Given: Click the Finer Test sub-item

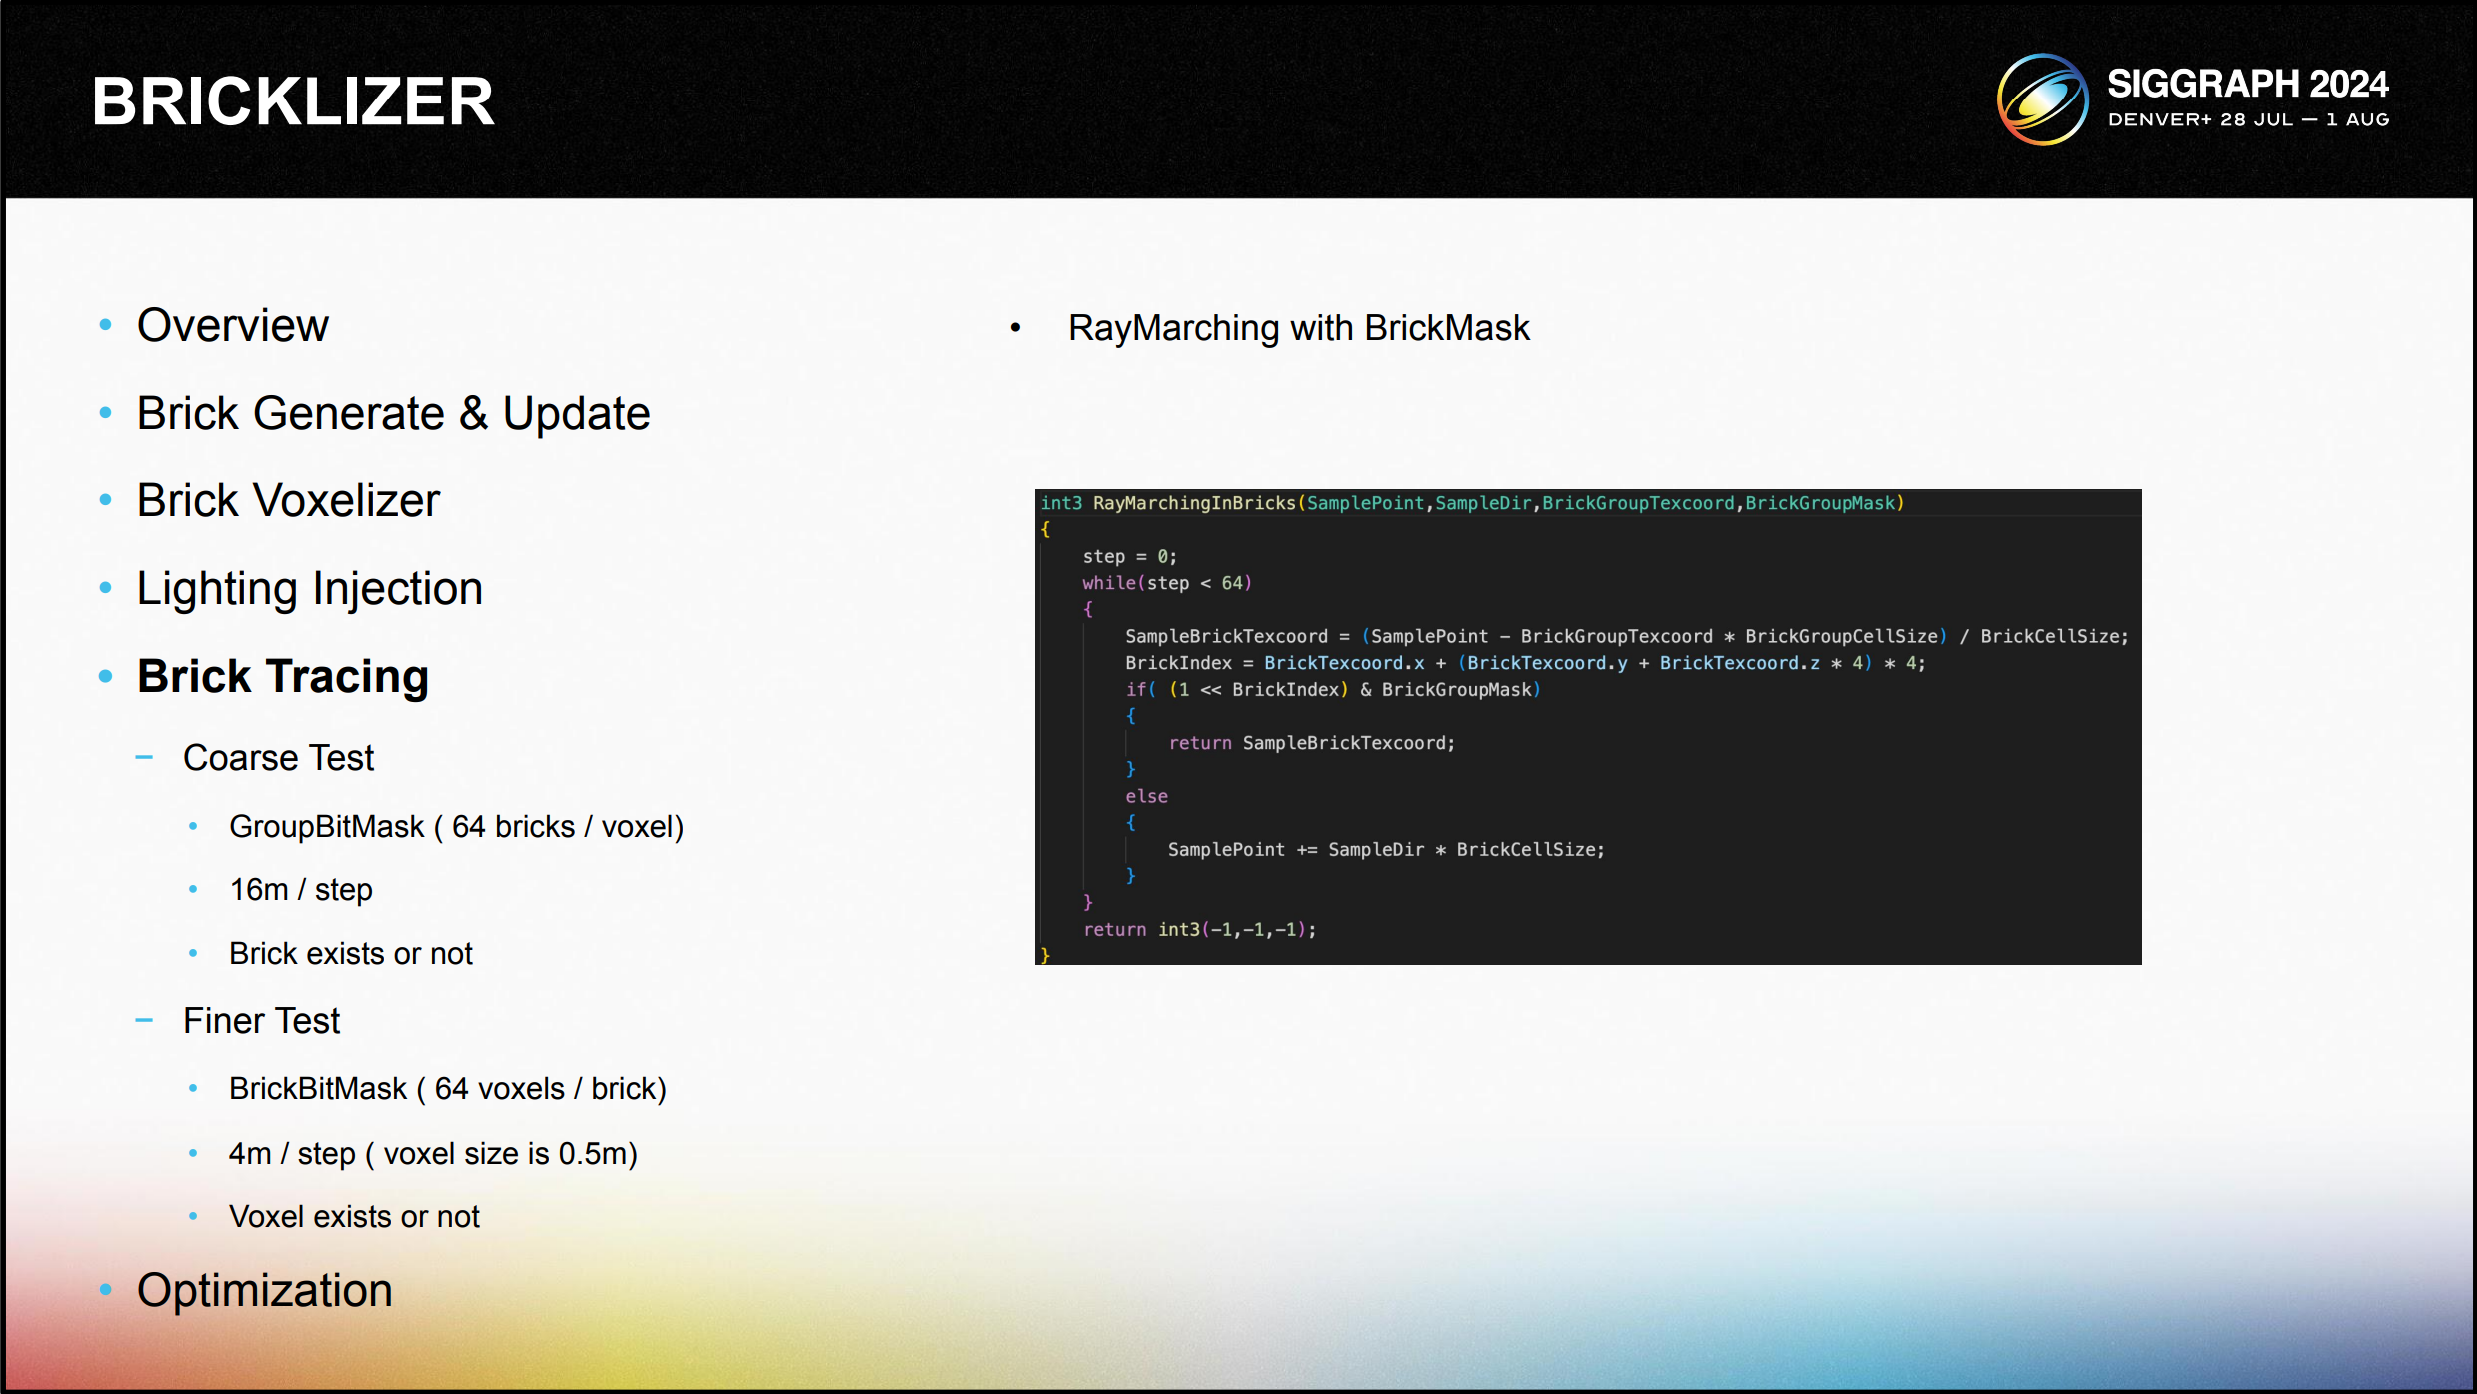Looking at the screenshot, I should tap(261, 1021).
